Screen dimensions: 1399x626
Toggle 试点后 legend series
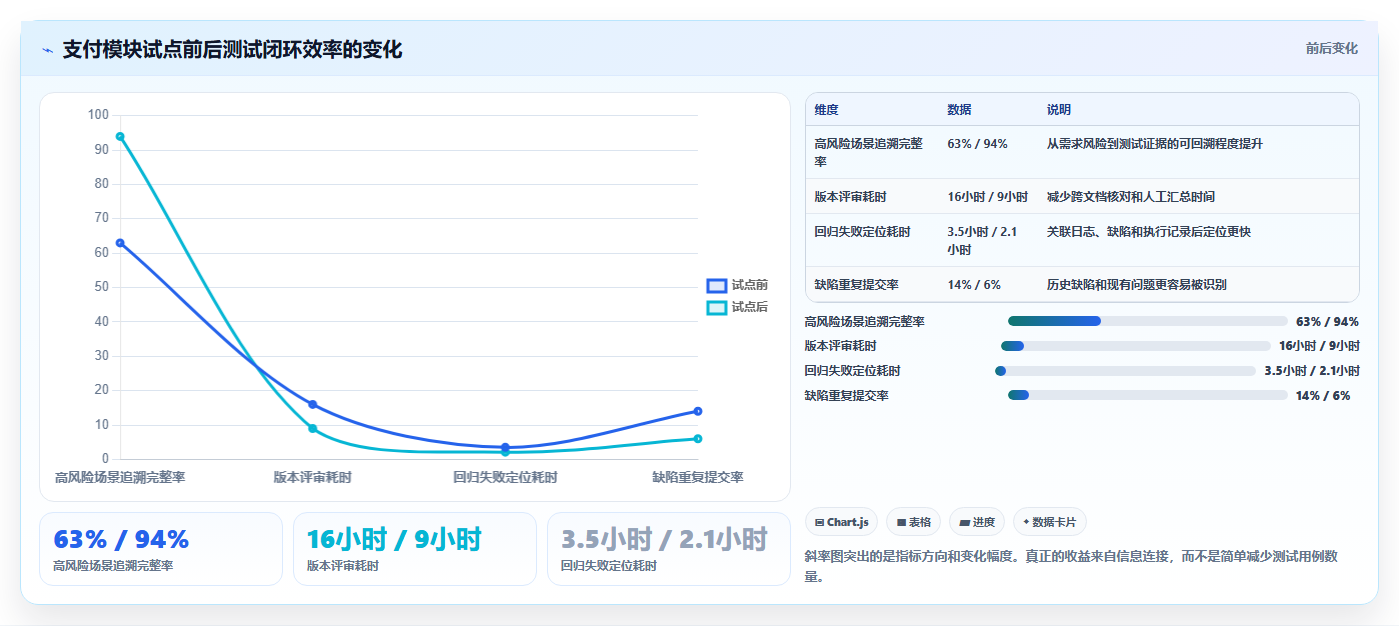[x=738, y=307]
